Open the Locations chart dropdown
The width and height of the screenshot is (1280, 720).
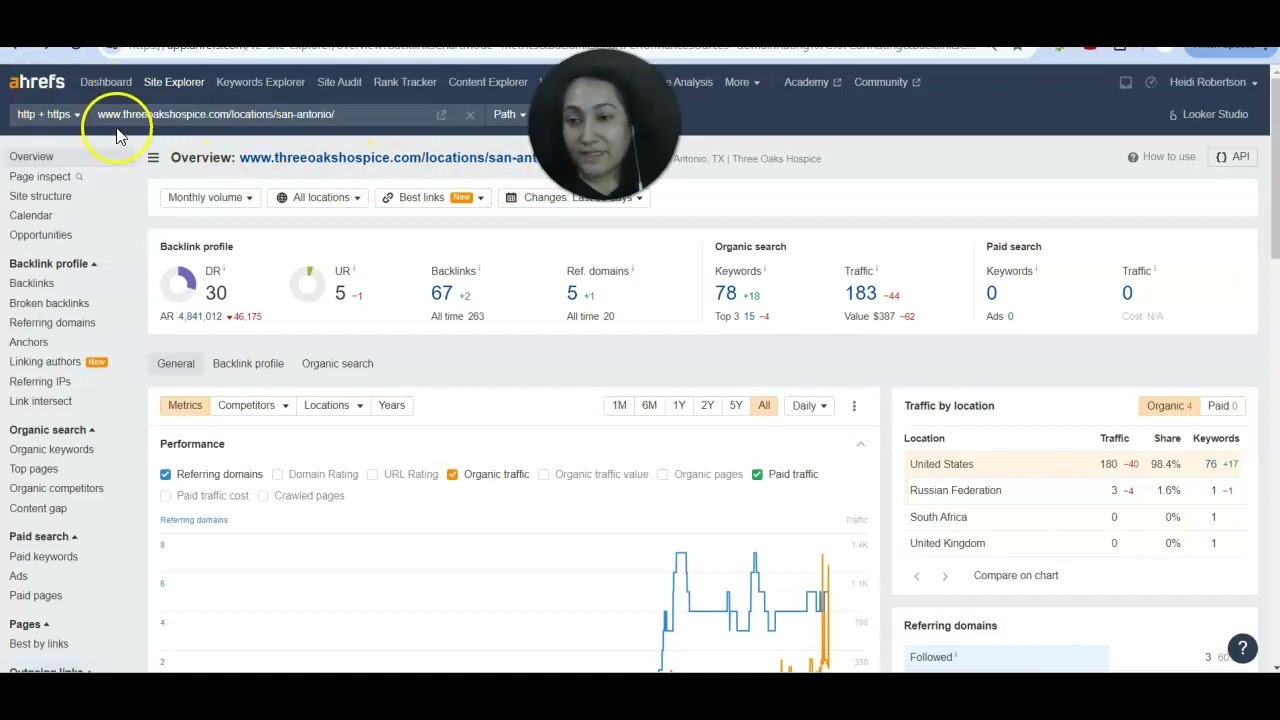[x=333, y=406]
